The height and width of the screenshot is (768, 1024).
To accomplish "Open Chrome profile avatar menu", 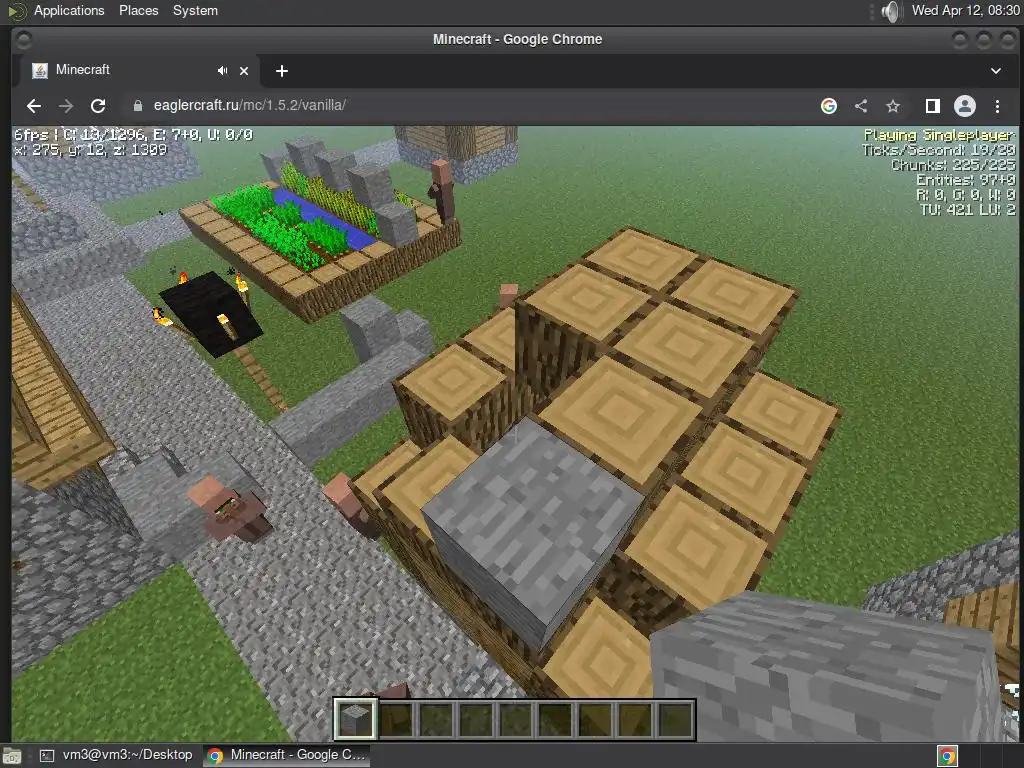I will click(x=965, y=106).
